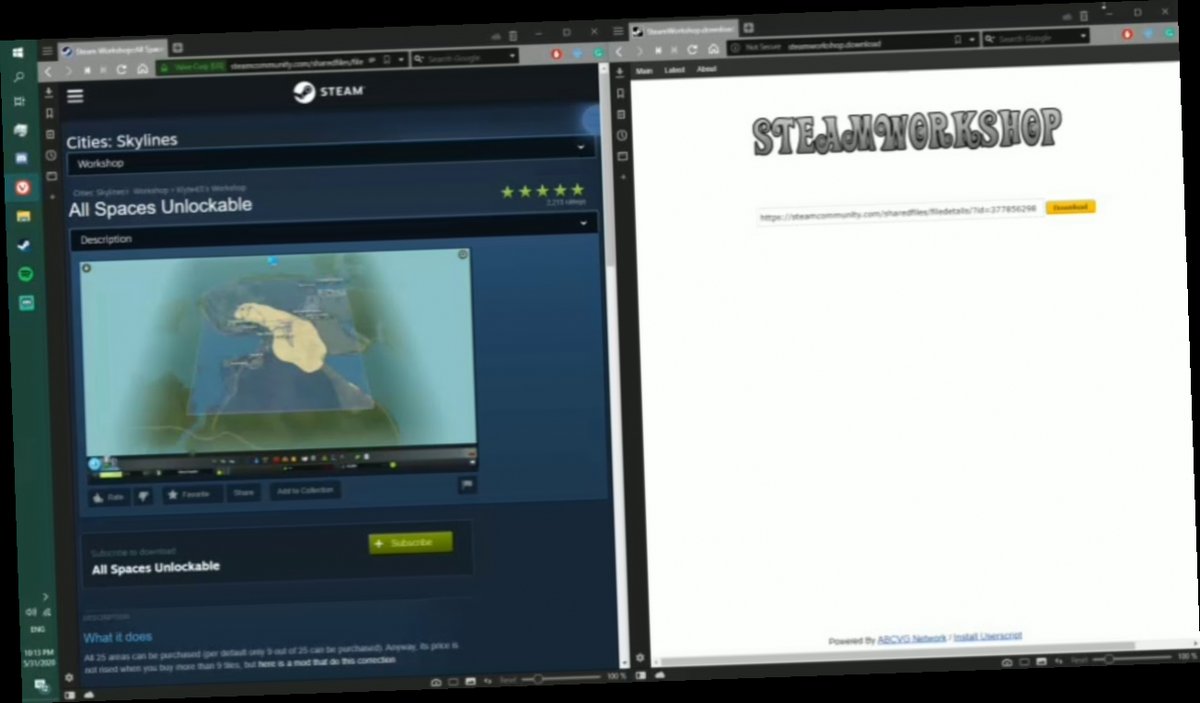Select the SteamWorkshop.download tab in right window
1200x703 pixels.
pos(685,29)
